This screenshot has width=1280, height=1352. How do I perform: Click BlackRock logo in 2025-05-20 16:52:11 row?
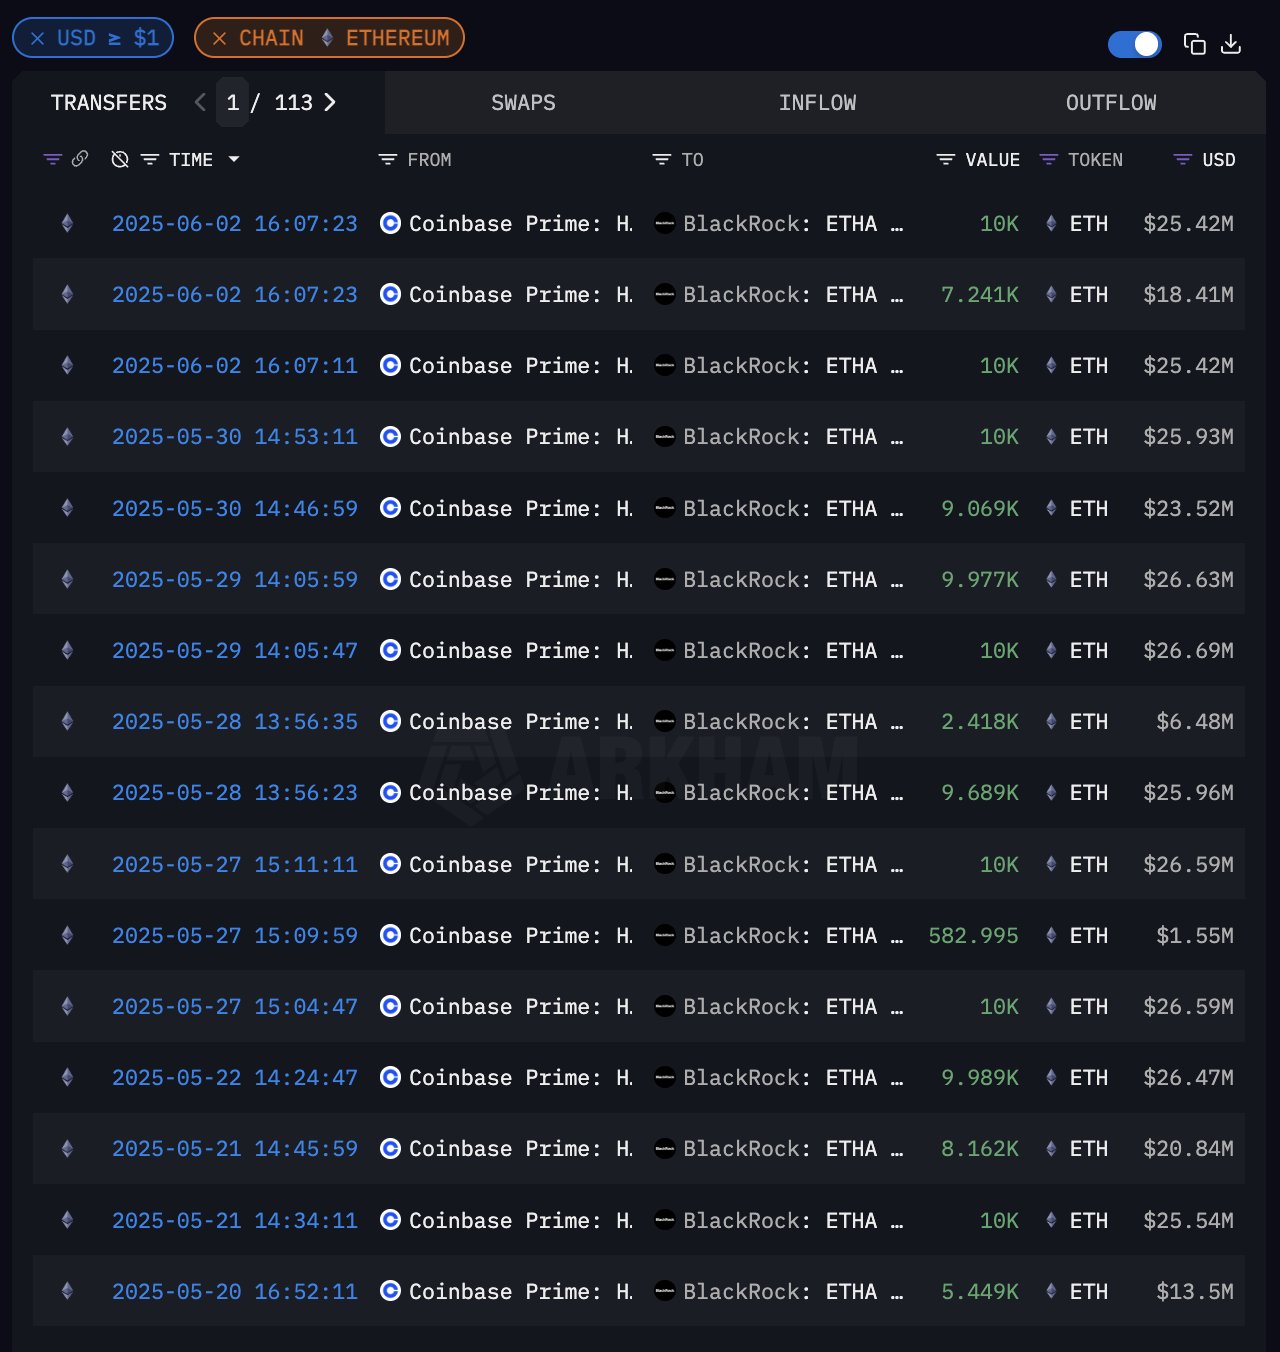pos(664,1291)
